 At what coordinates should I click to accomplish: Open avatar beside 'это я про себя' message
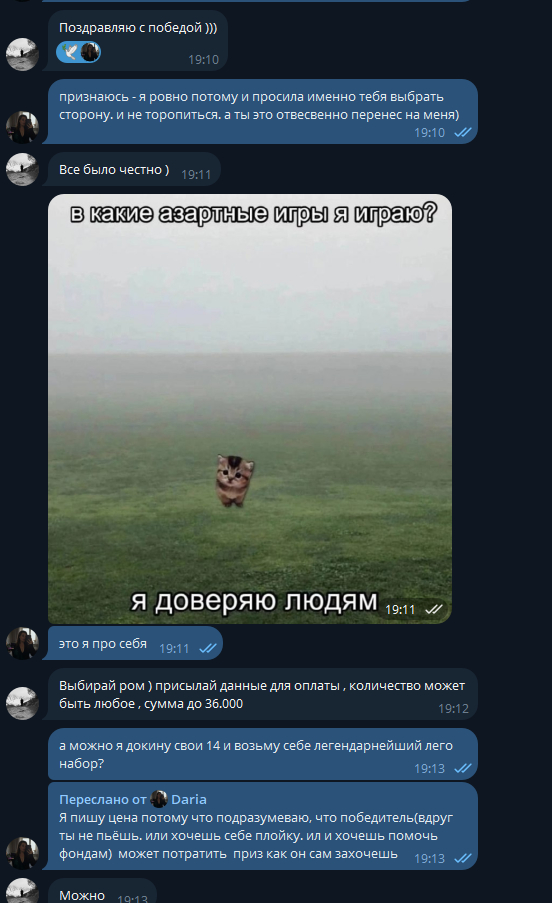[x=22, y=643]
